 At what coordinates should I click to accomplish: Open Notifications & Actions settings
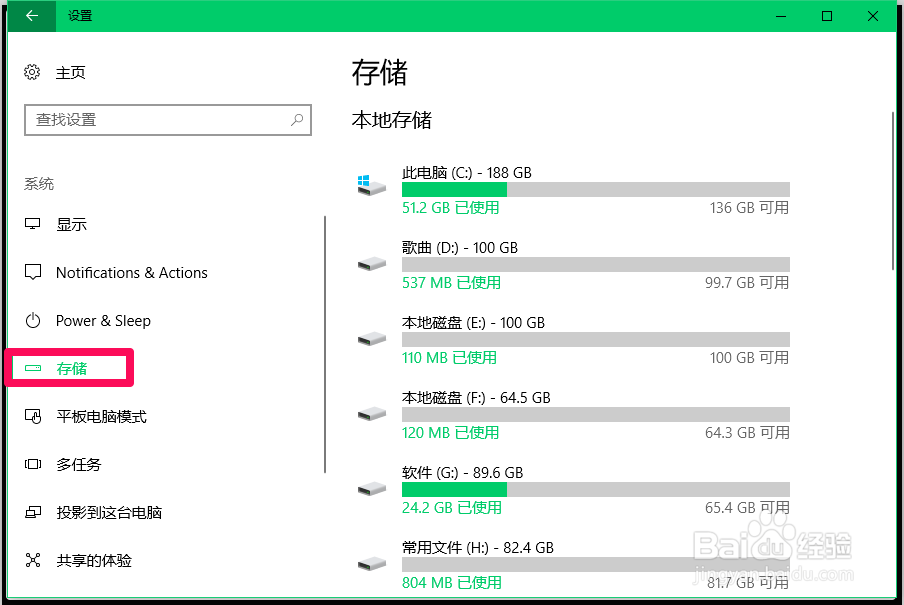(131, 273)
